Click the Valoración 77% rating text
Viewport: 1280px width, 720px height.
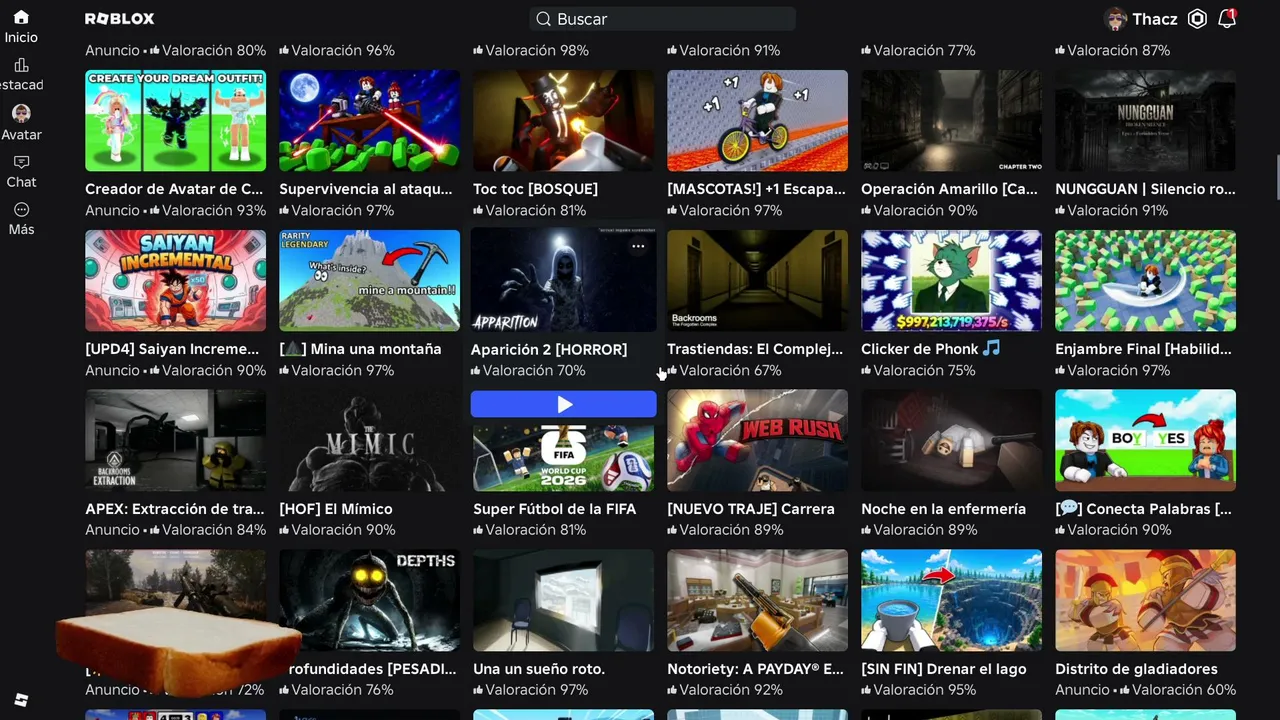919,50
